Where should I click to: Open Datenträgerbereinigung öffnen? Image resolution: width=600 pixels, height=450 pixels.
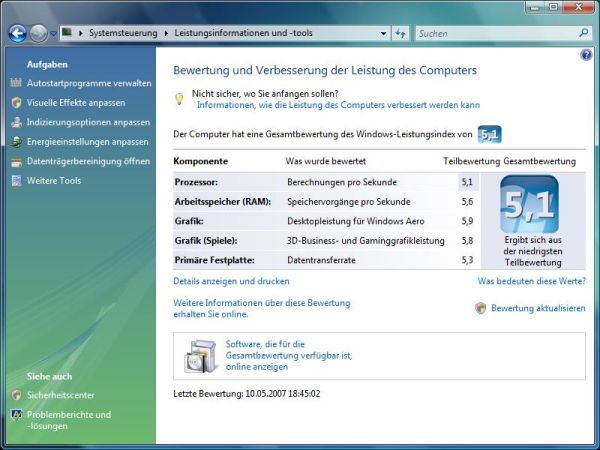[x=88, y=161]
